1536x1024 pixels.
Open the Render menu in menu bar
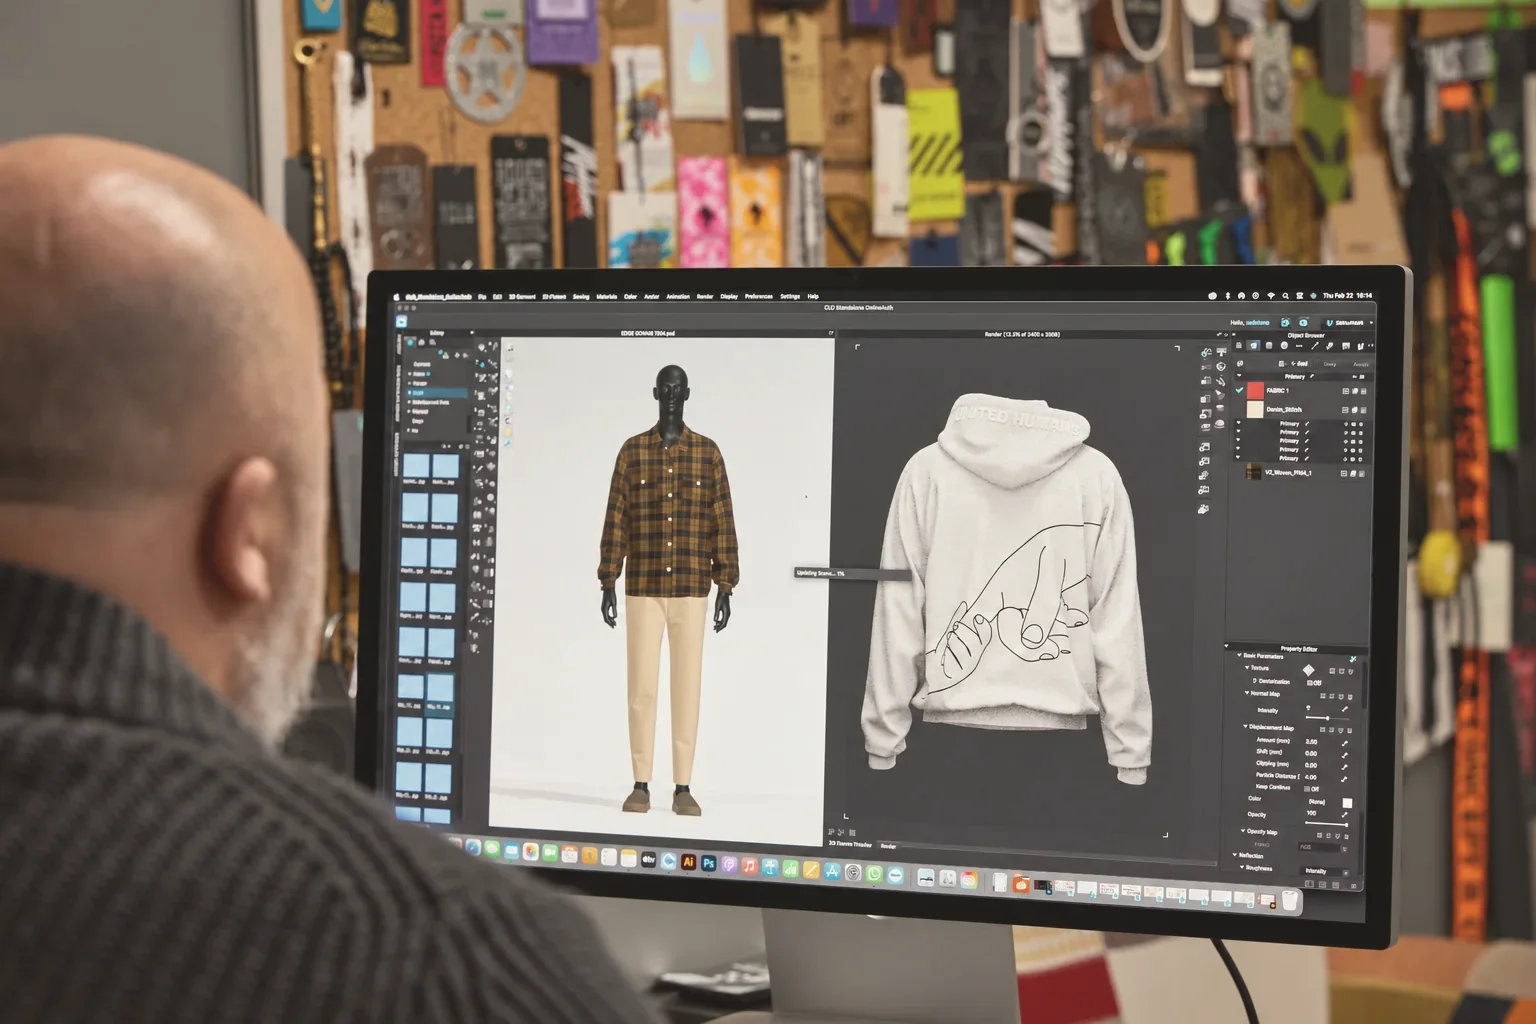(705, 296)
